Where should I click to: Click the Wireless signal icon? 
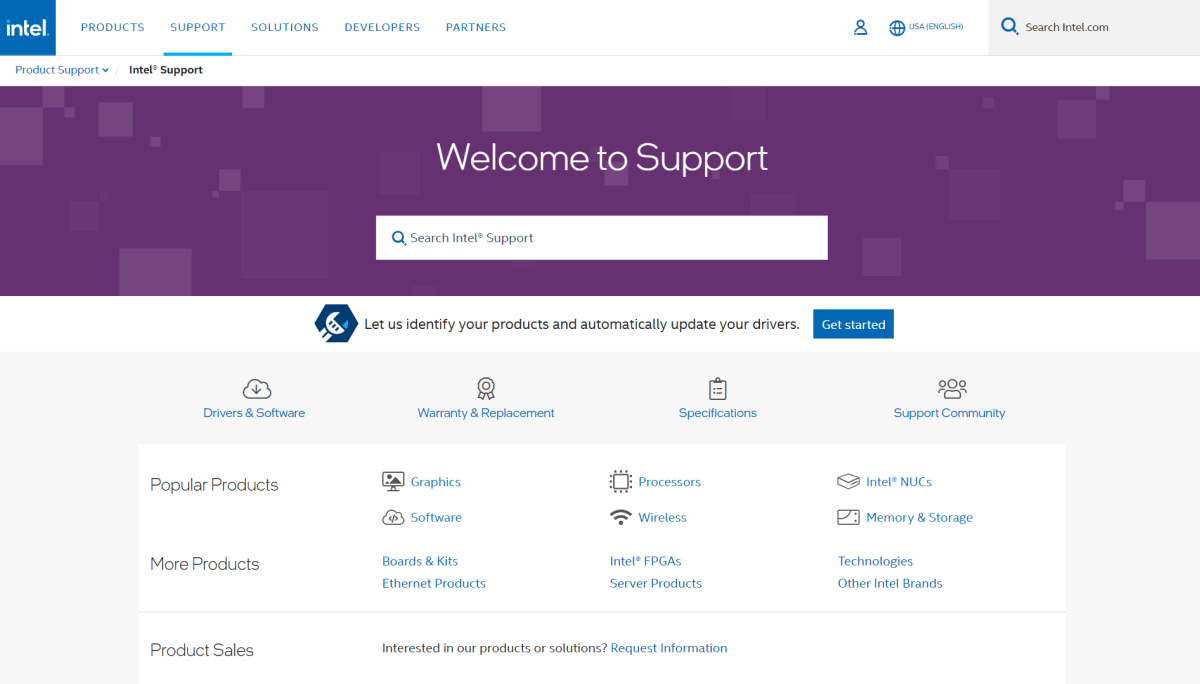621,518
